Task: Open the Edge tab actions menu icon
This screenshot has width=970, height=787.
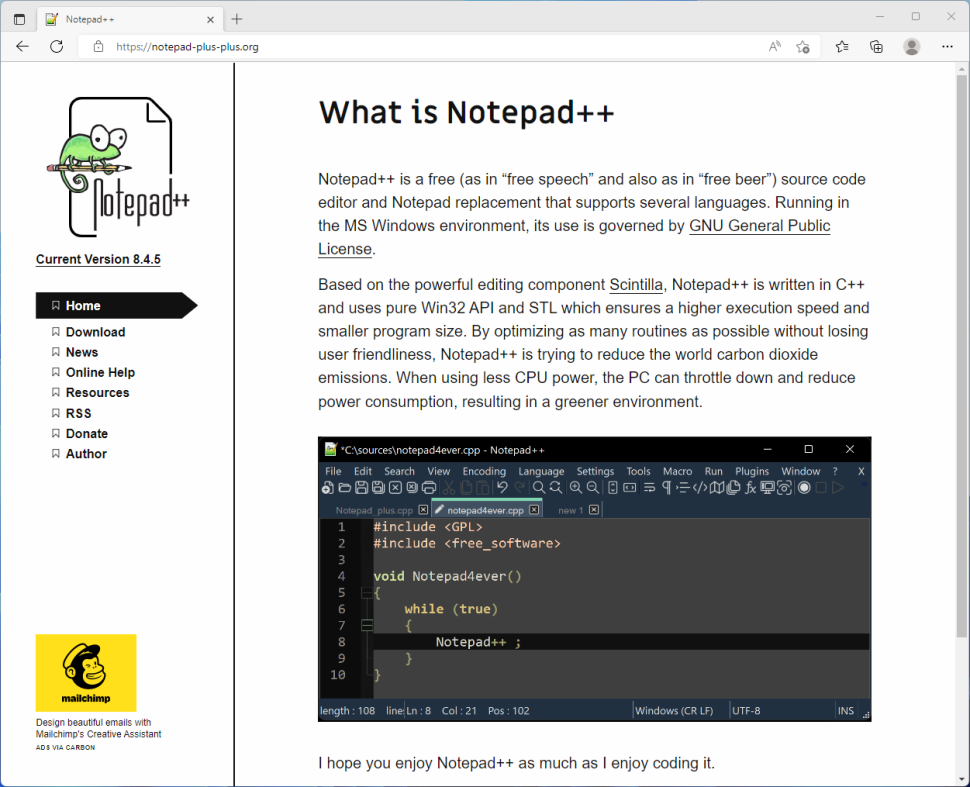Action: tap(19, 19)
